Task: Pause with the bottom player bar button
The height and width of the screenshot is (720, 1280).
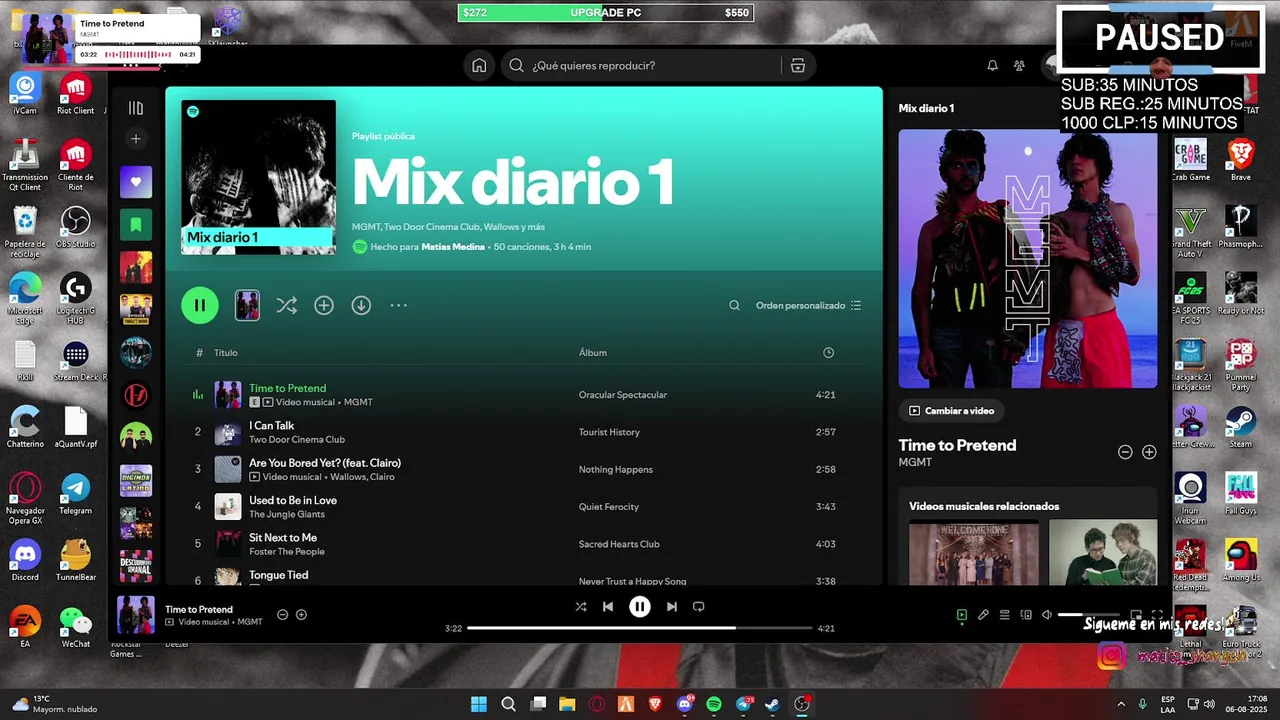Action: (640, 607)
